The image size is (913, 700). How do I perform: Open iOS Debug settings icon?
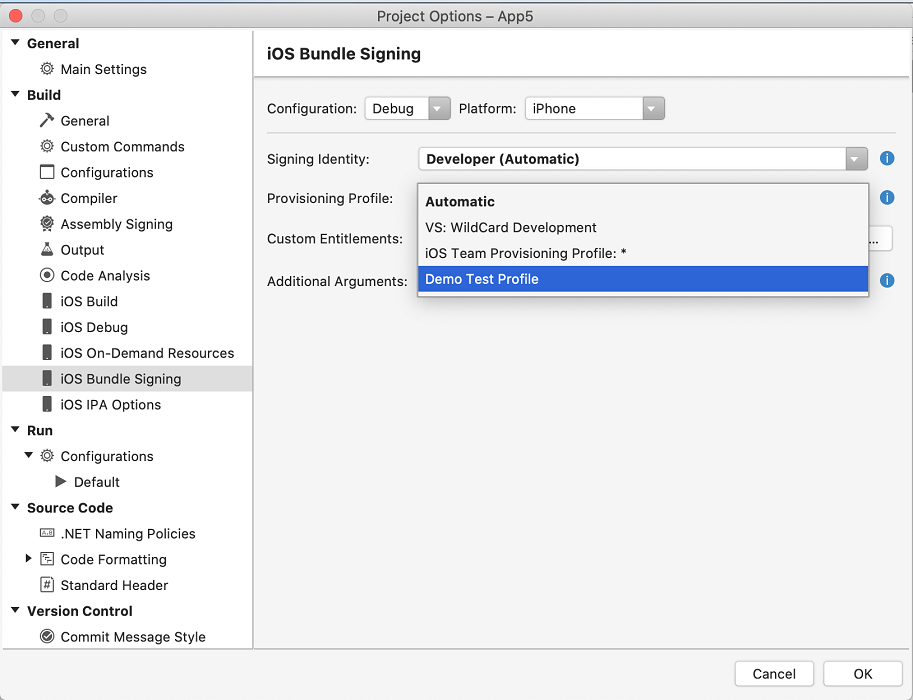pos(45,327)
